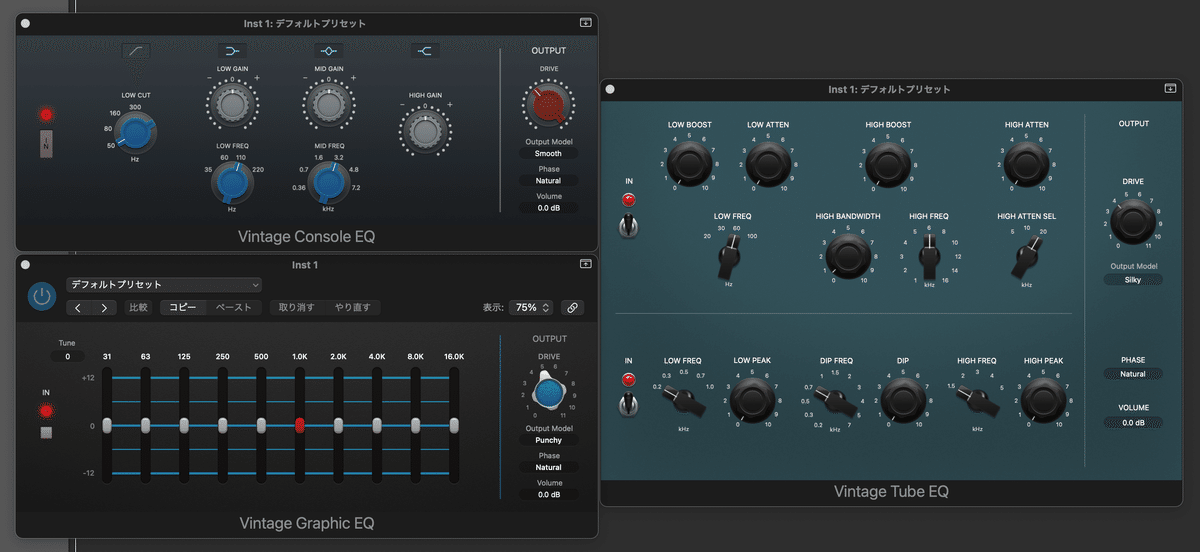Click the high shelf band icon above HIGH GAIN
The height and width of the screenshot is (552, 1200).
click(425, 51)
